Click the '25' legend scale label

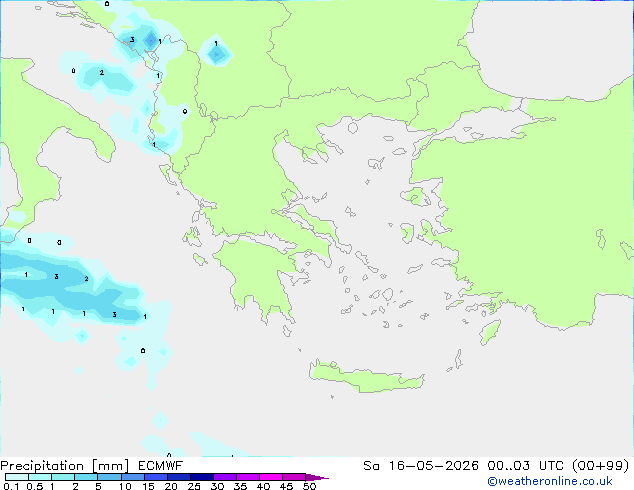pyautogui.click(x=194, y=486)
